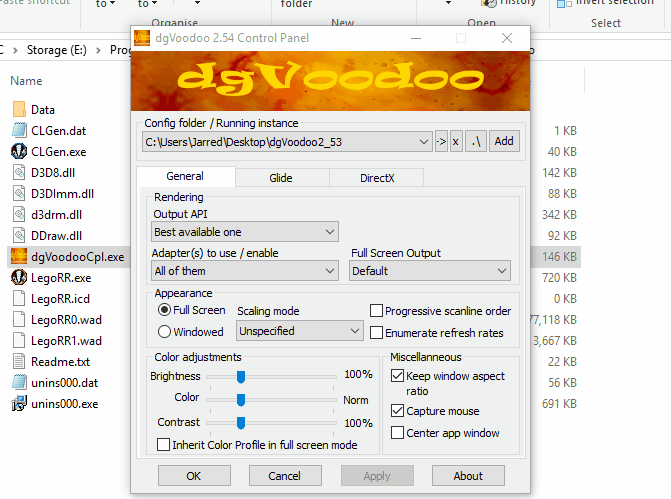This screenshot has width=671, height=499.
Task: Click the LegoRR1.wad file icon
Action: [x=19, y=340]
